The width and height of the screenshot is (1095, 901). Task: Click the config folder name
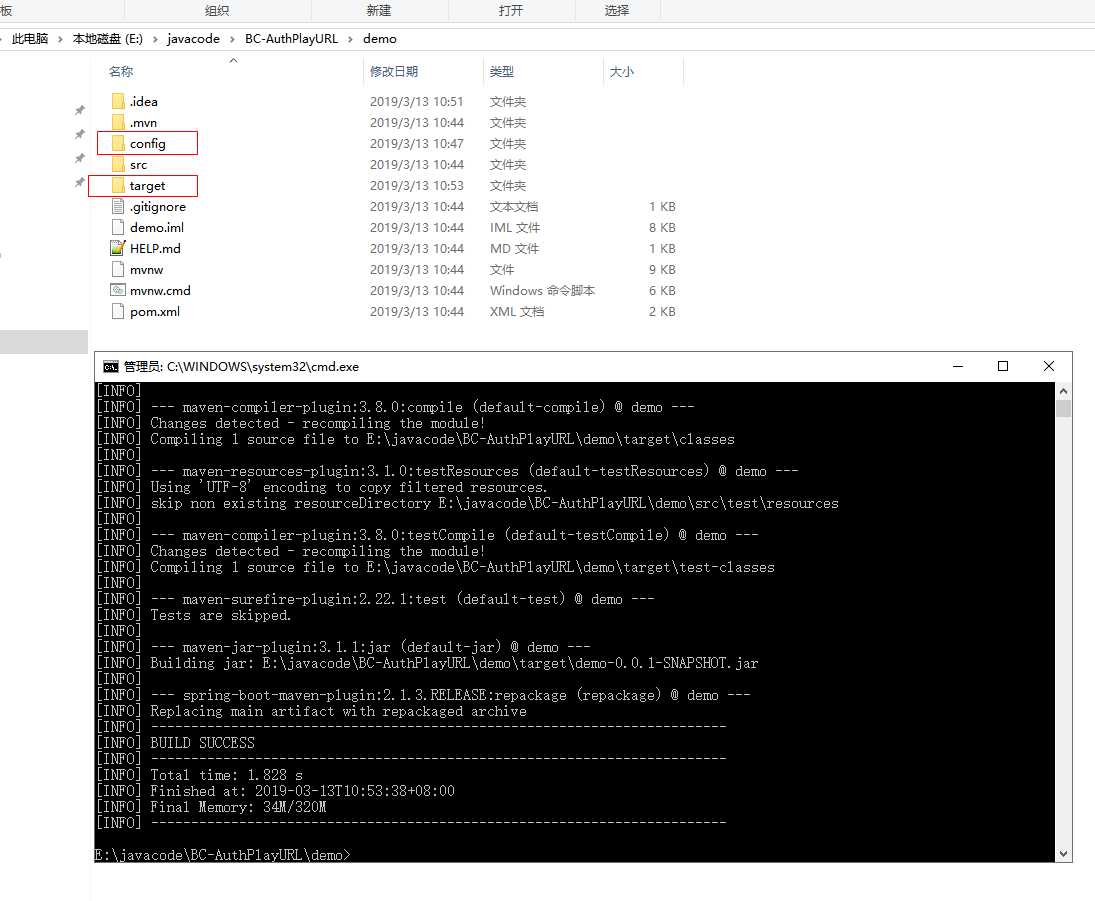click(147, 144)
